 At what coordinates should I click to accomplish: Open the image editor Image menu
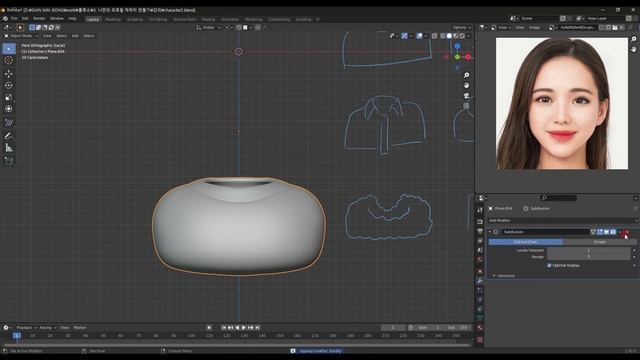(x=534, y=27)
